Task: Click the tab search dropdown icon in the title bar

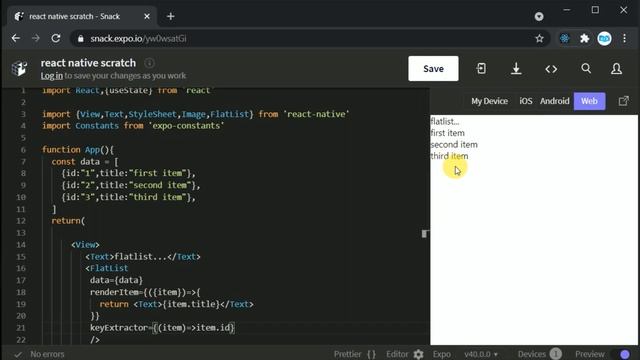Action: (x=539, y=16)
